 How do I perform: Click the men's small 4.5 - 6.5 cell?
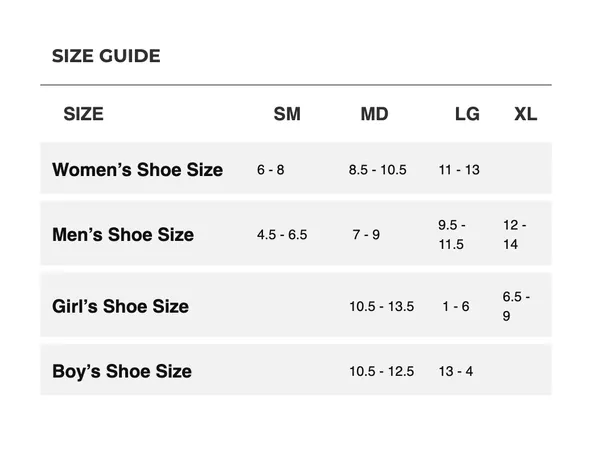(282, 235)
